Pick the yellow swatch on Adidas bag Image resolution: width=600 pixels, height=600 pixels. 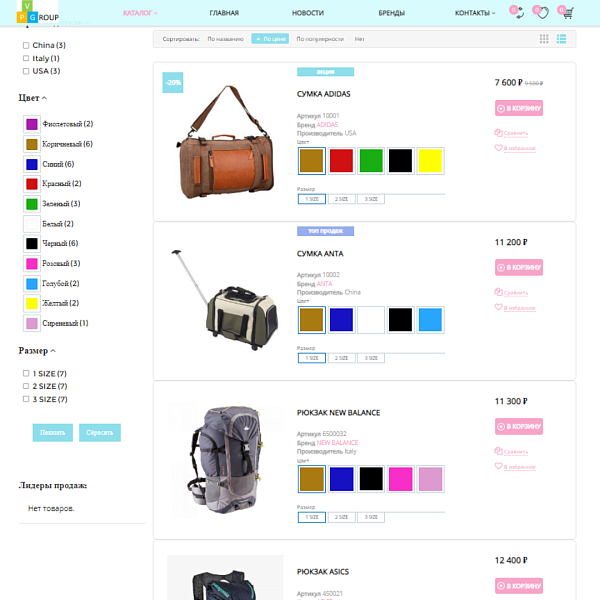point(430,160)
